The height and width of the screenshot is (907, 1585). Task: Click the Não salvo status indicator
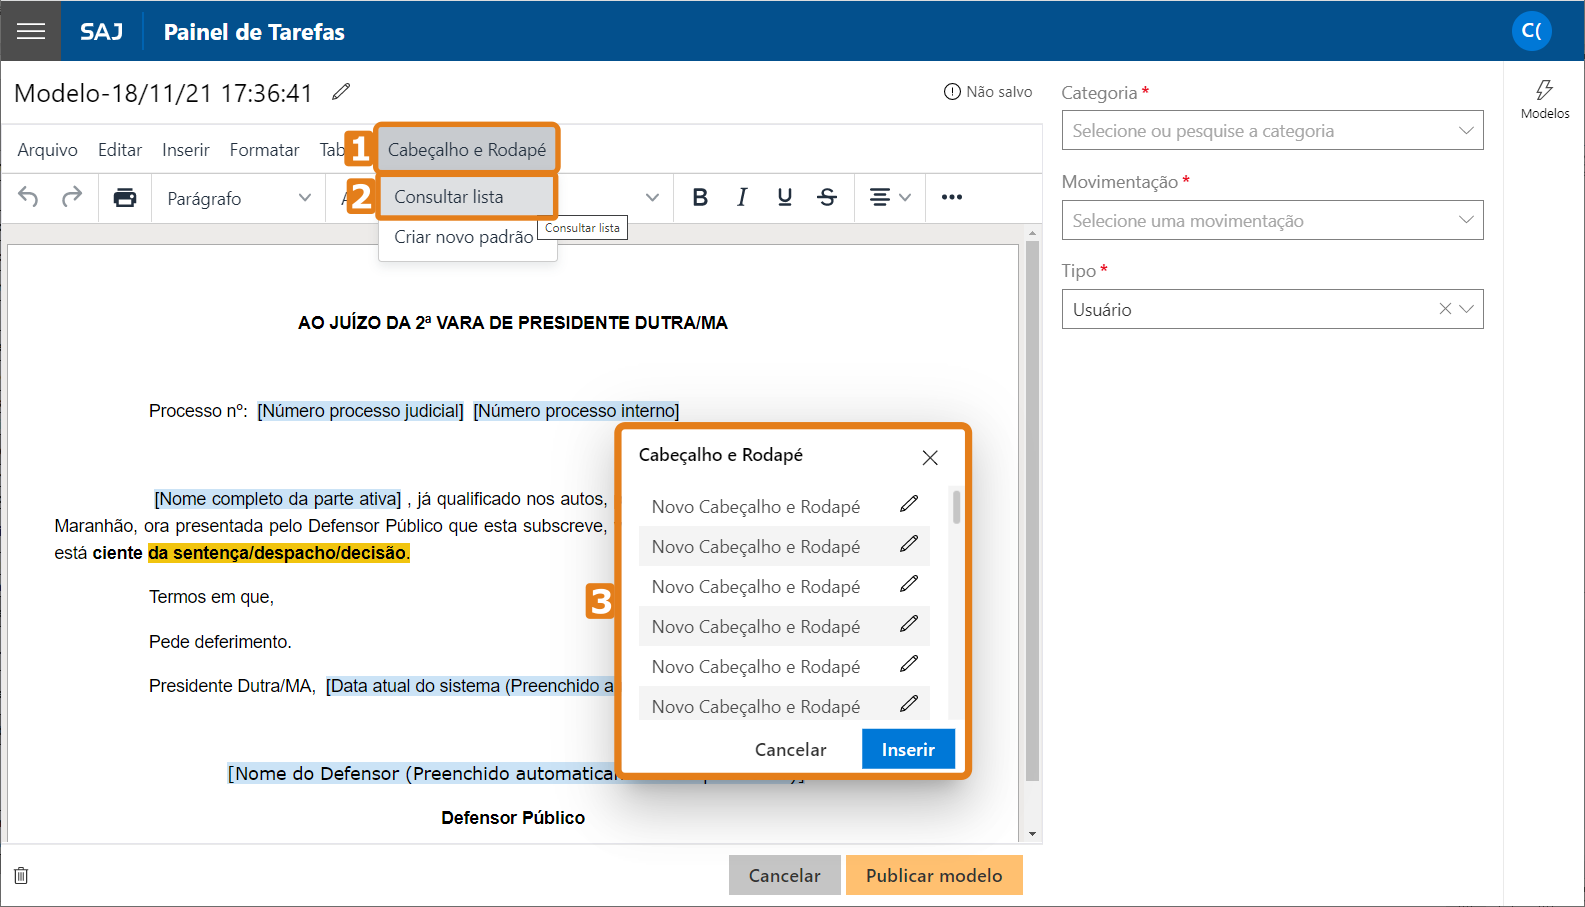(x=987, y=91)
